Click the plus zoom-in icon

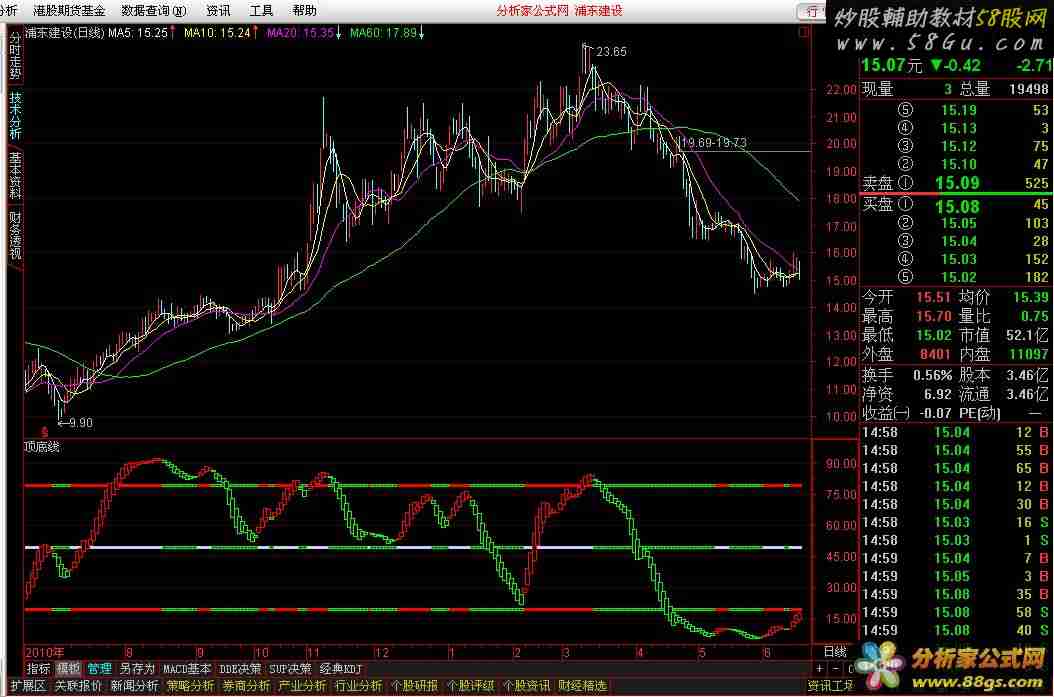click(819, 669)
